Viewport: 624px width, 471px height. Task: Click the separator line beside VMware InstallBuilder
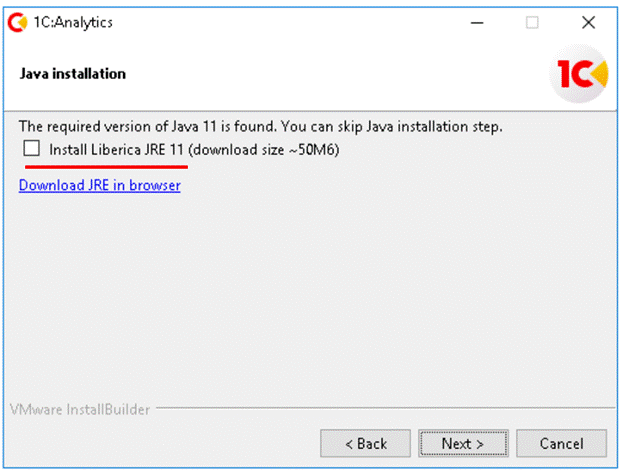[x=380, y=410]
